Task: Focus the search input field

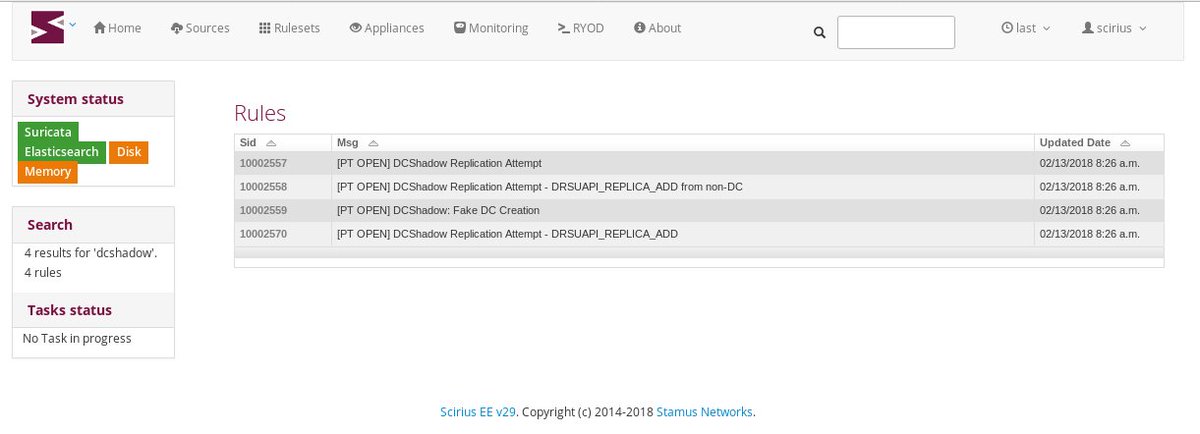Action: pos(896,32)
